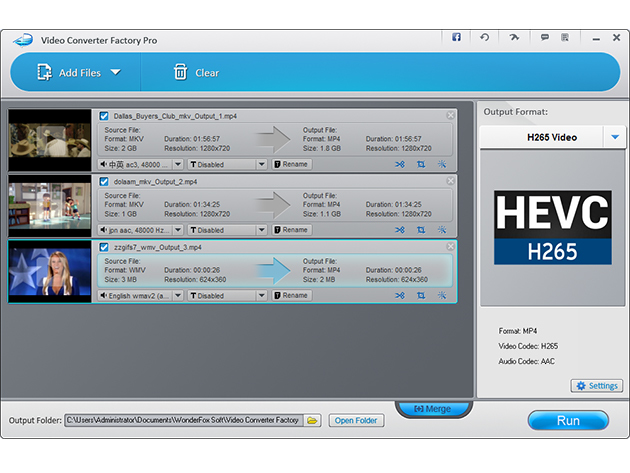The width and height of the screenshot is (630, 473).
Task: Clear the file list
Action: tap(196, 73)
